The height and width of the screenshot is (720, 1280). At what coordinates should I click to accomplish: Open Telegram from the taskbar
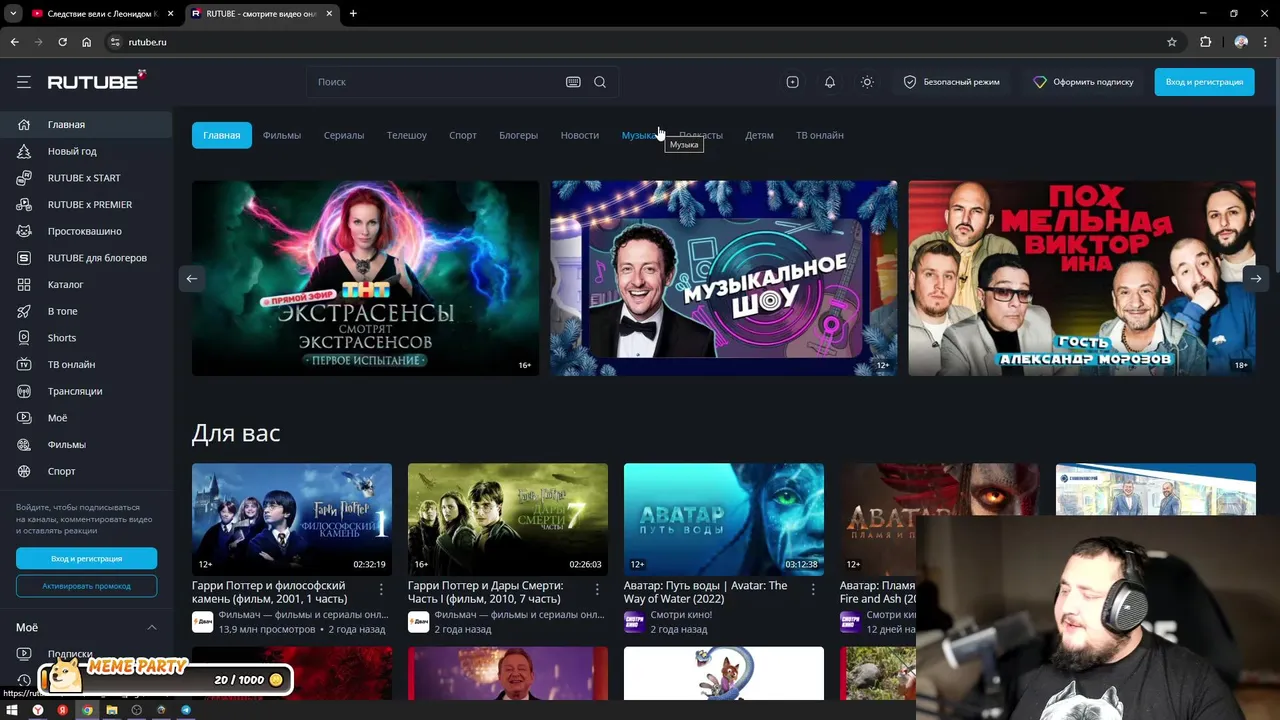point(186,710)
